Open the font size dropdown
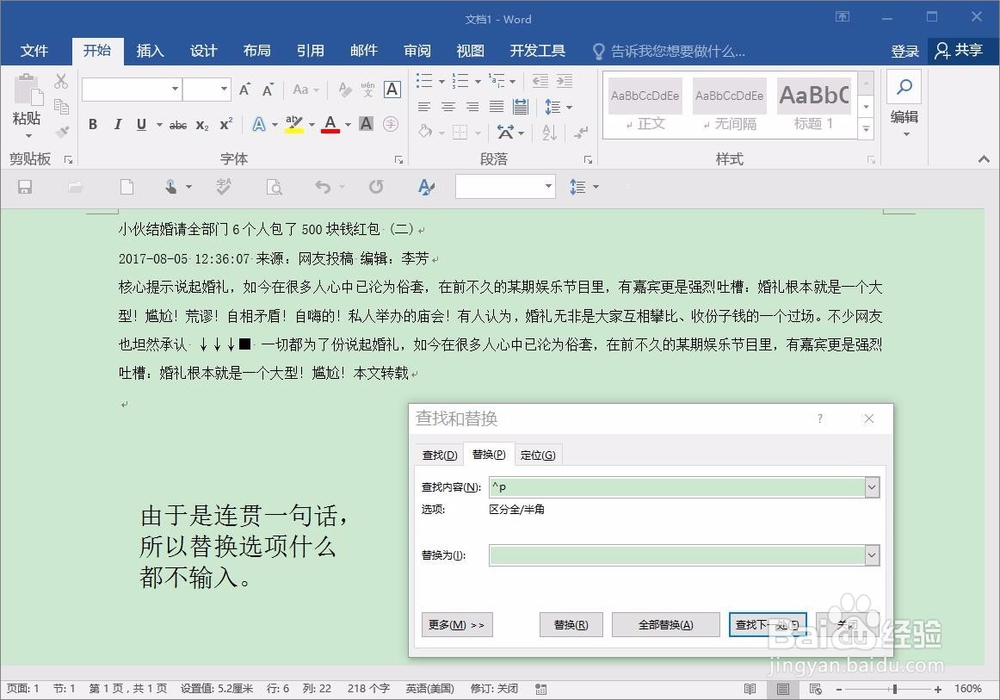Viewport: 1000px width, 700px height. click(222, 89)
